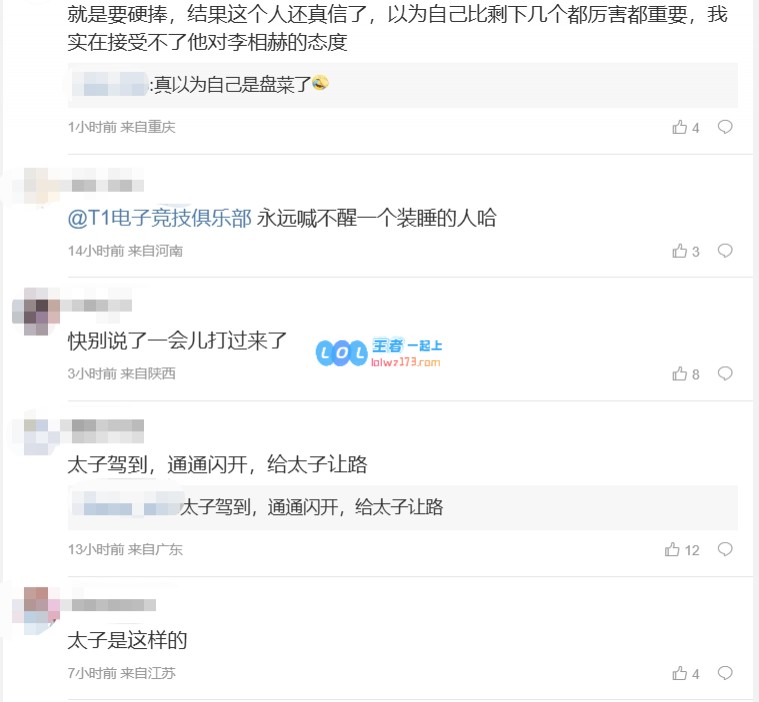Reply to the comment from 重庆
759x702 pixels.
(x=725, y=127)
